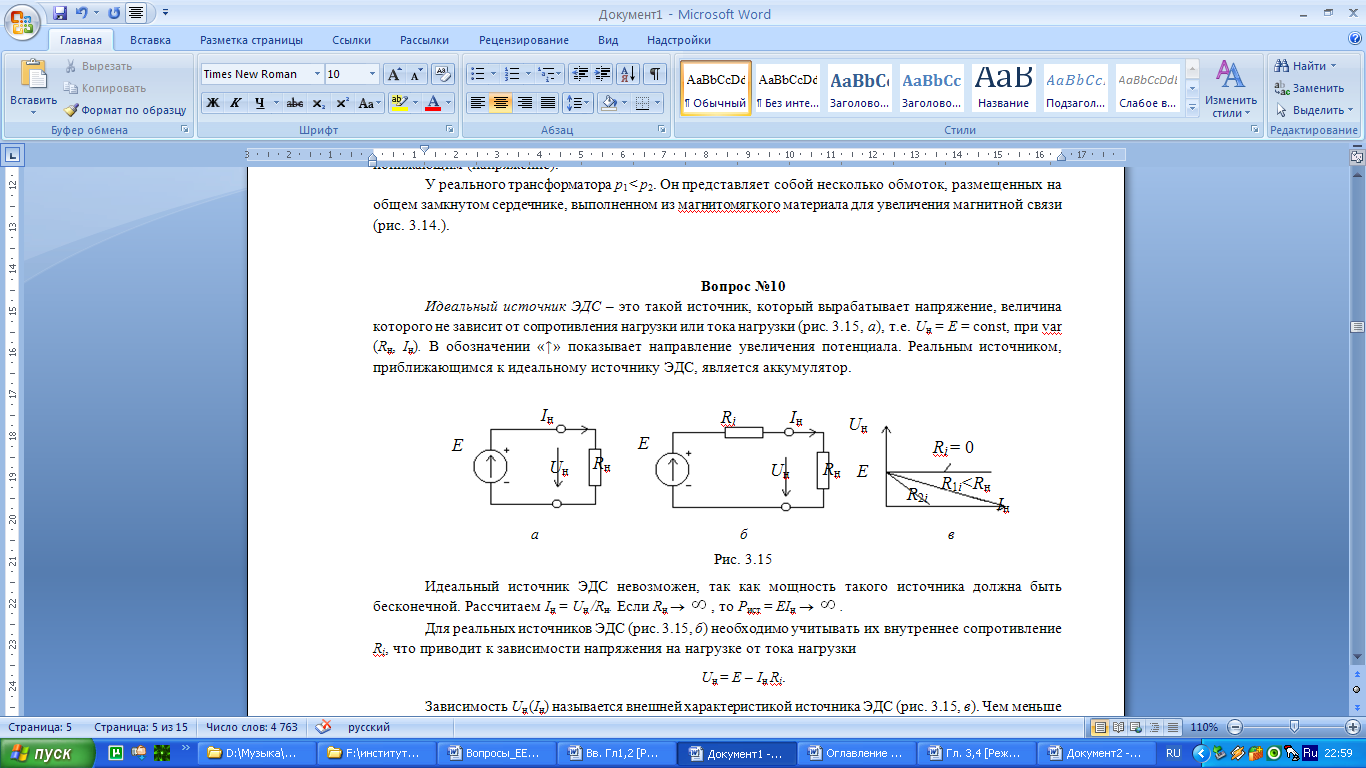This screenshot has height=768, width=1366.
Task: Open the Рецензирование tab
Action: pos(524,40)
